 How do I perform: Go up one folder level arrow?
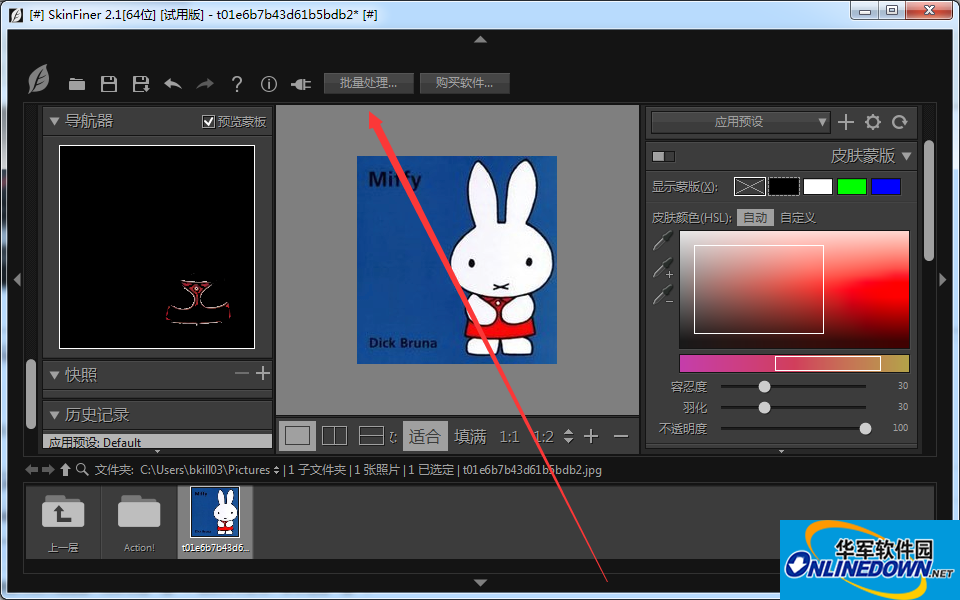65,470
